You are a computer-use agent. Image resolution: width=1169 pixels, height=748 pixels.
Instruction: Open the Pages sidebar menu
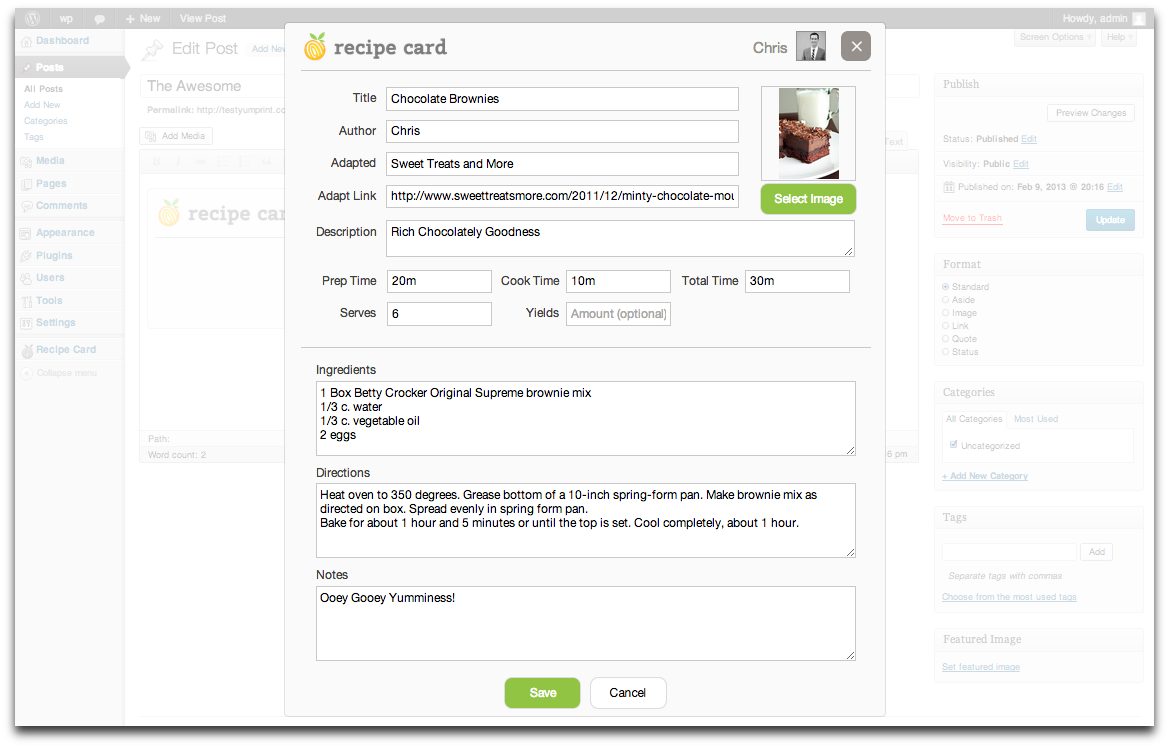51,183
